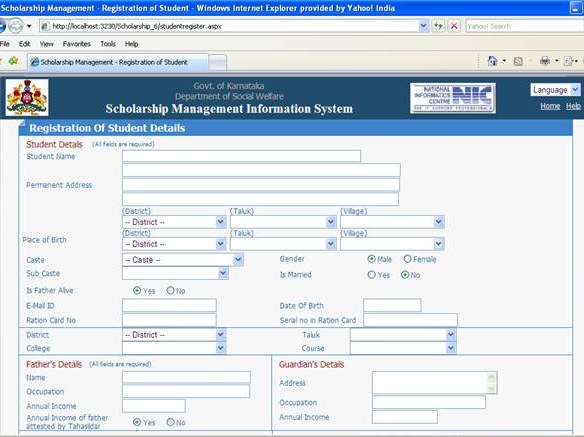Select No for Is Father Alive
This screenshot has height=437, width=584.
[x=170, y=291]
